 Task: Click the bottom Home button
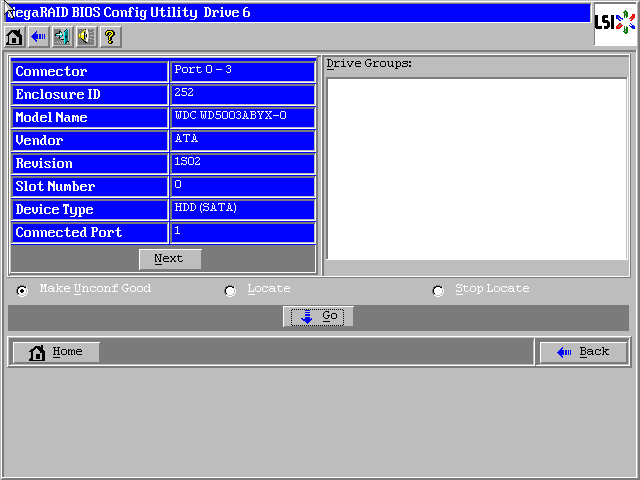click(x=56, y=352)
